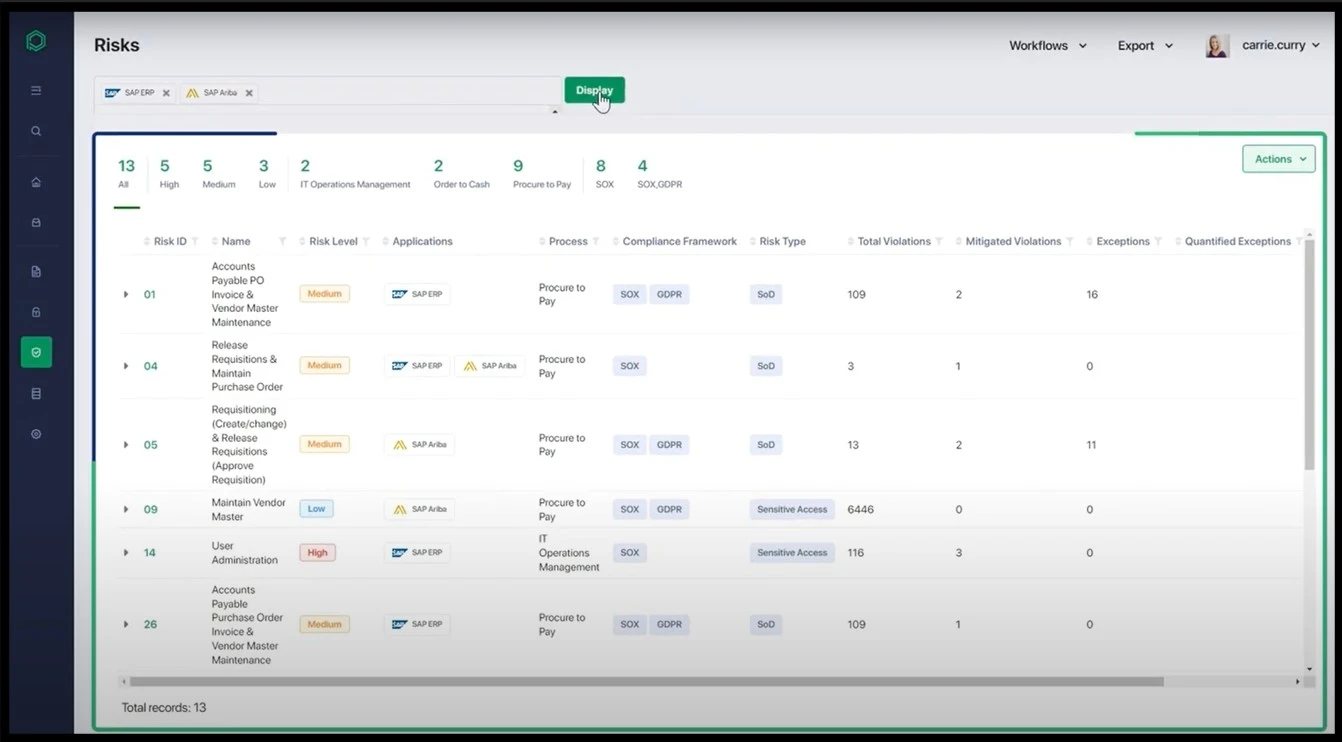
Task: Remove the SAP ERP filter tag
Action: click(165, 92)
